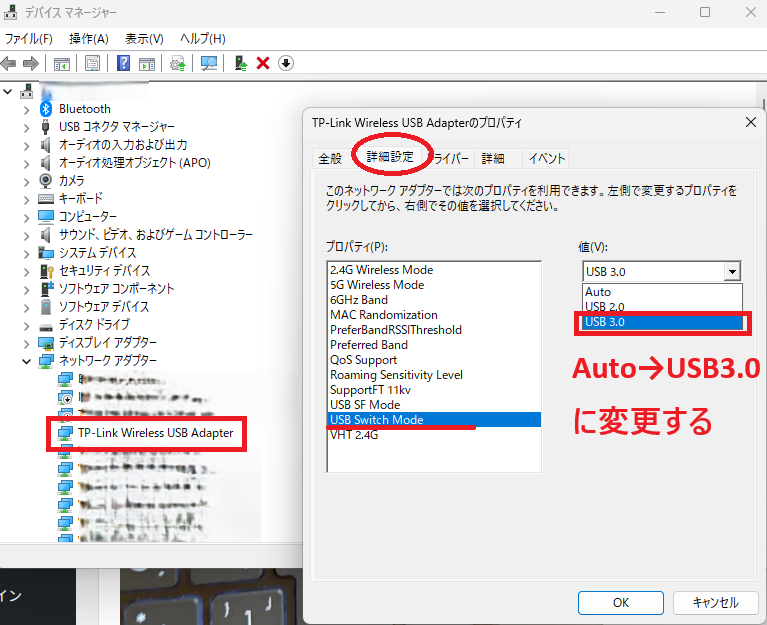Click Scan for hardware changes monitor icon
The height and width of the screenshot is (625, 767).
tap(209, 63)
